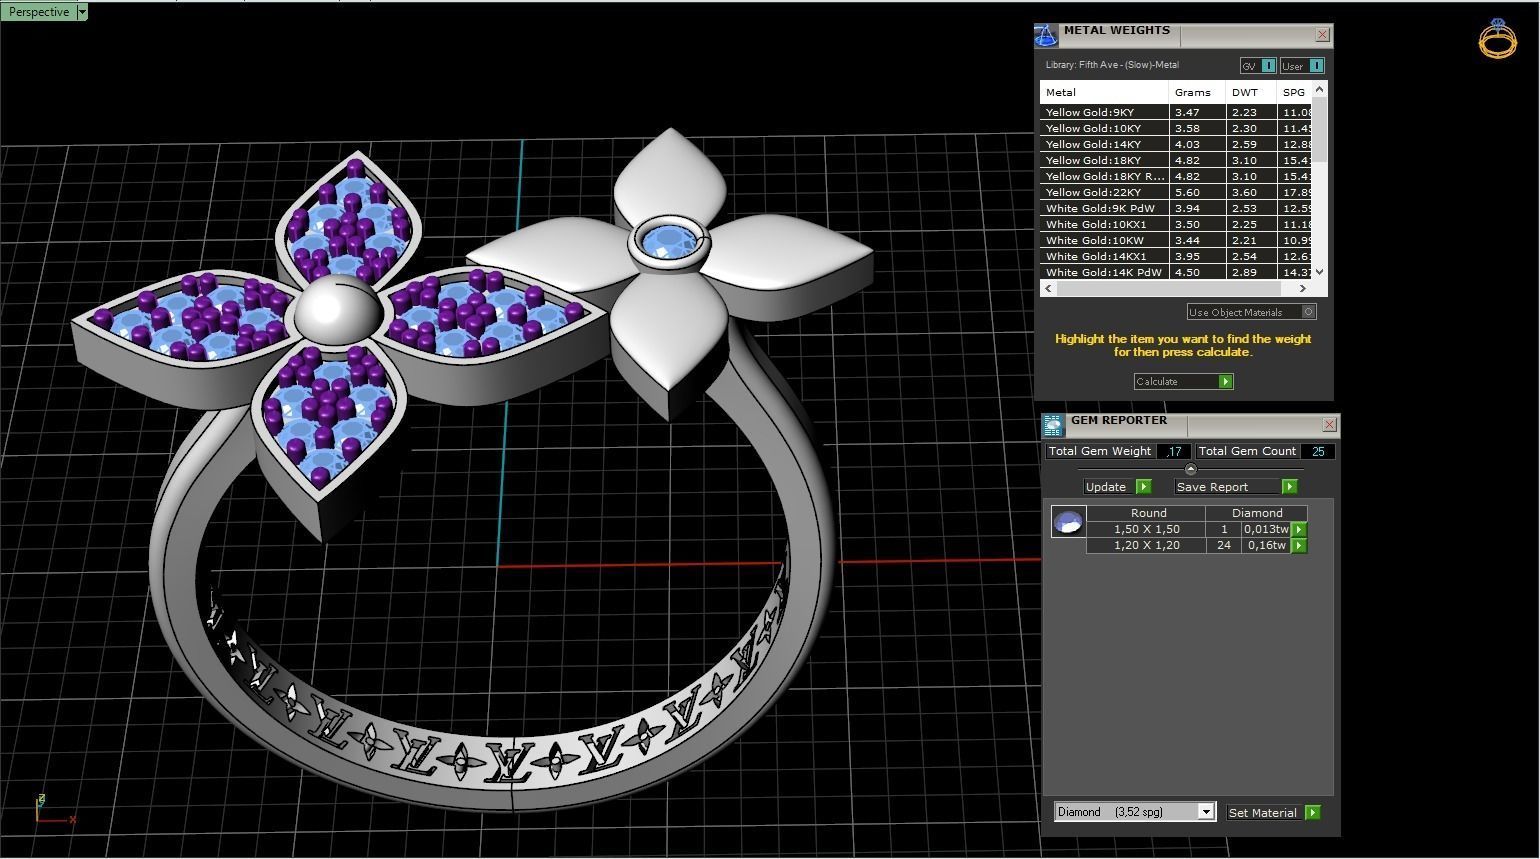Select the Yellow Gold:22KY row

pos(1176,192)
